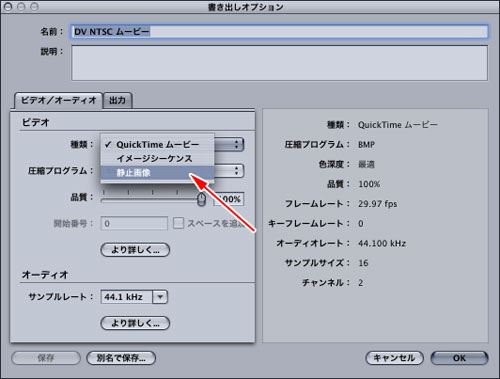Click the 品質 slider handle
Image resolution: width=500 pixels, height=379 pixels.
201,199
